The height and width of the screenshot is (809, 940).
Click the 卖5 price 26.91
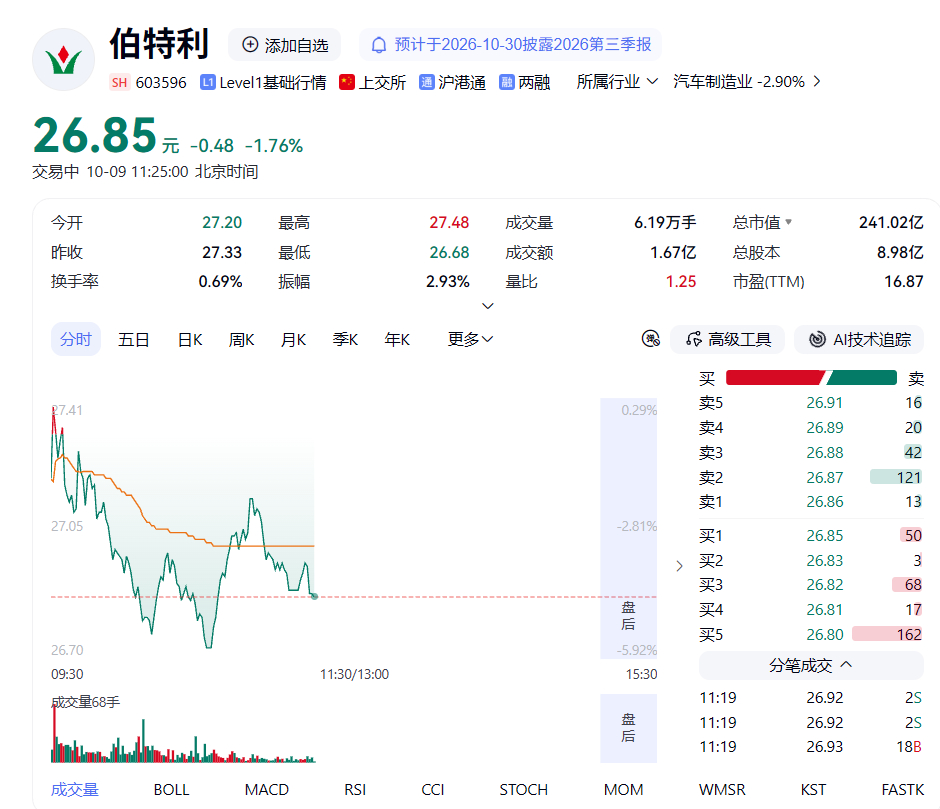click(x=824, y=402)
